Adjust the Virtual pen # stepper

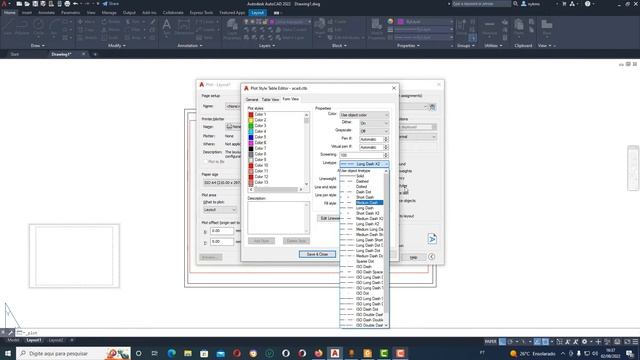[x=386, y=147]
